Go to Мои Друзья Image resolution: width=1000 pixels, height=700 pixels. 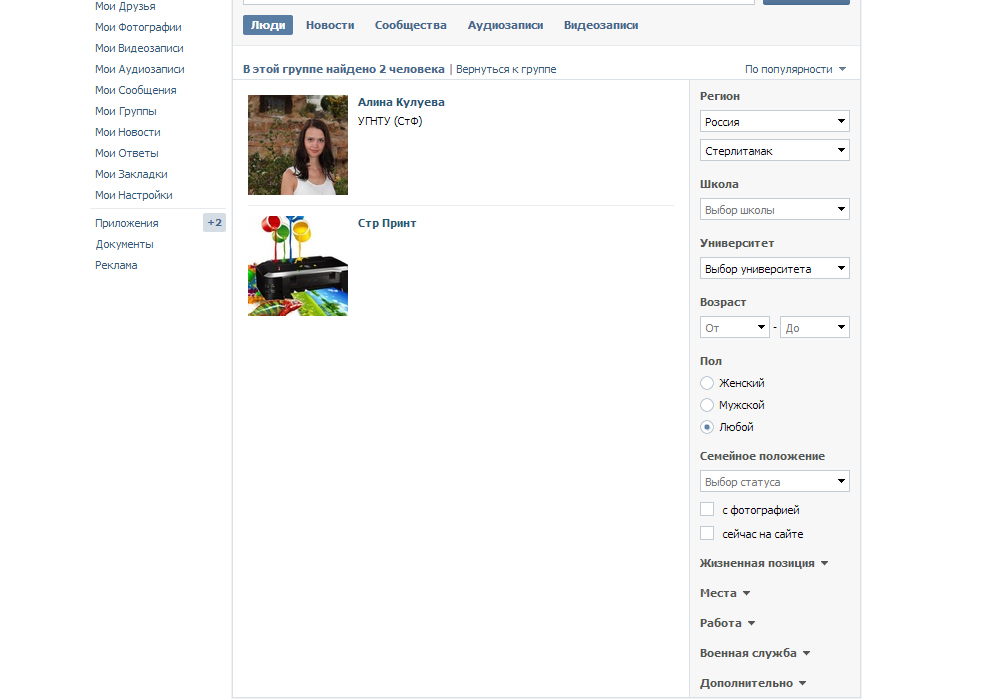(x=125, y=6)
